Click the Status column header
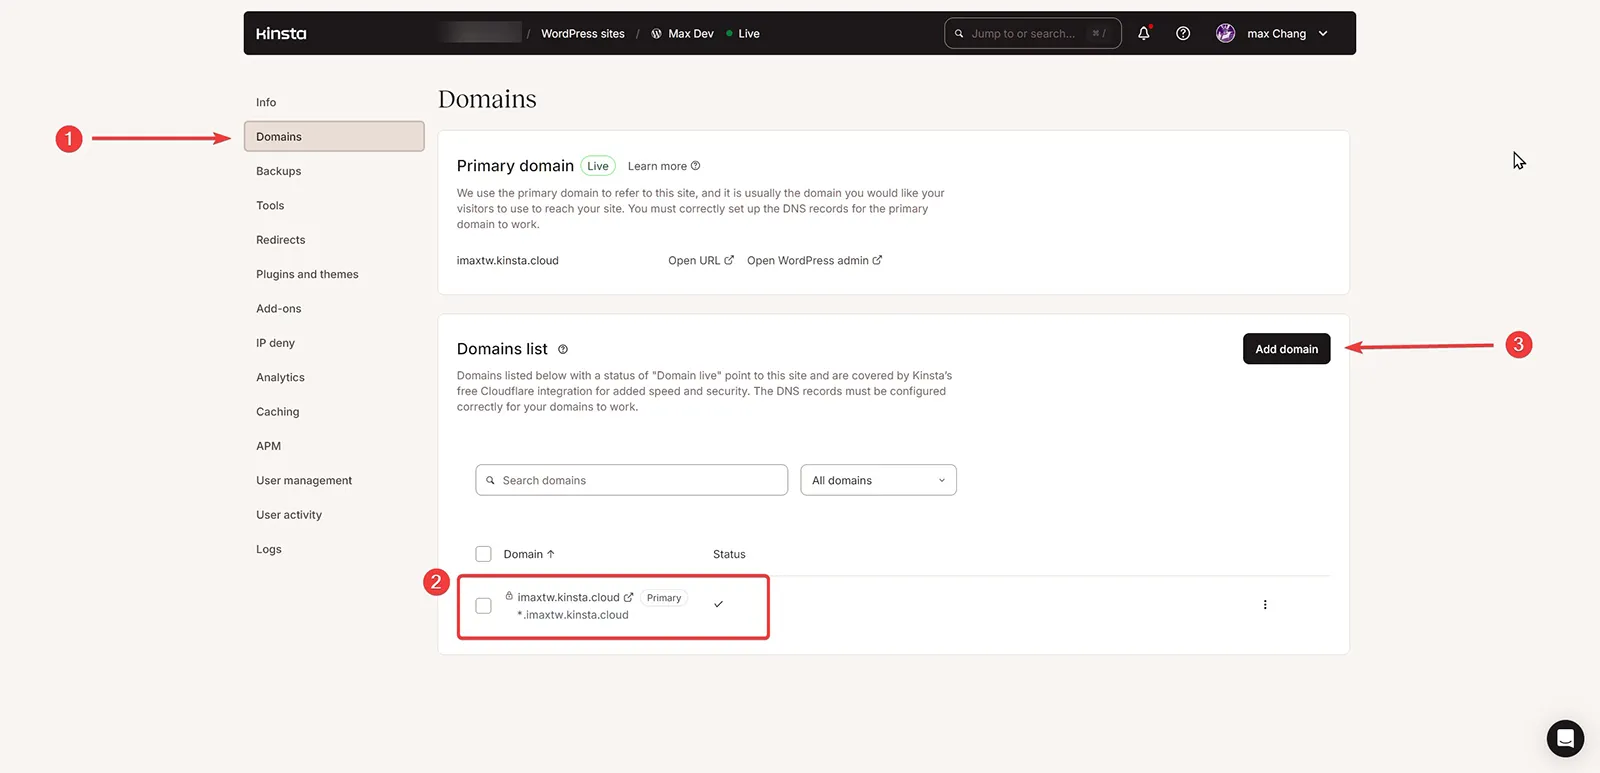 pyautogui.click(x=729, y=554)
